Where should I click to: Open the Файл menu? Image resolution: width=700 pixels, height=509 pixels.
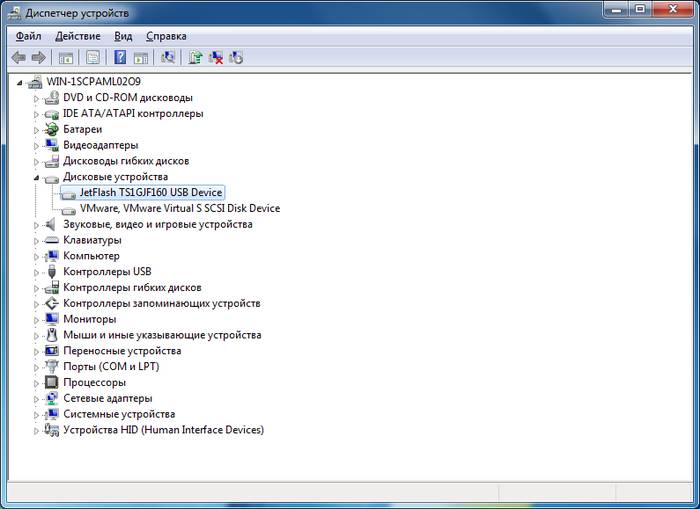pos(28,36)
